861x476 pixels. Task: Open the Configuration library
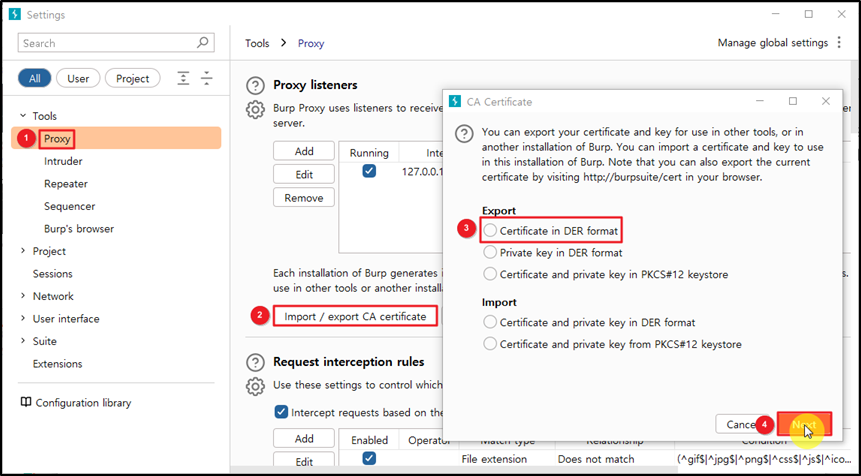[83, 402]
